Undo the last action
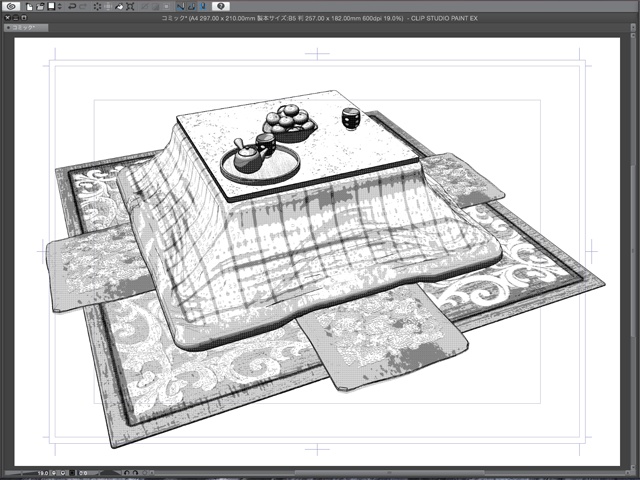Image resolution: width=640 pixels, height=480 pixels. coord(72,7)
